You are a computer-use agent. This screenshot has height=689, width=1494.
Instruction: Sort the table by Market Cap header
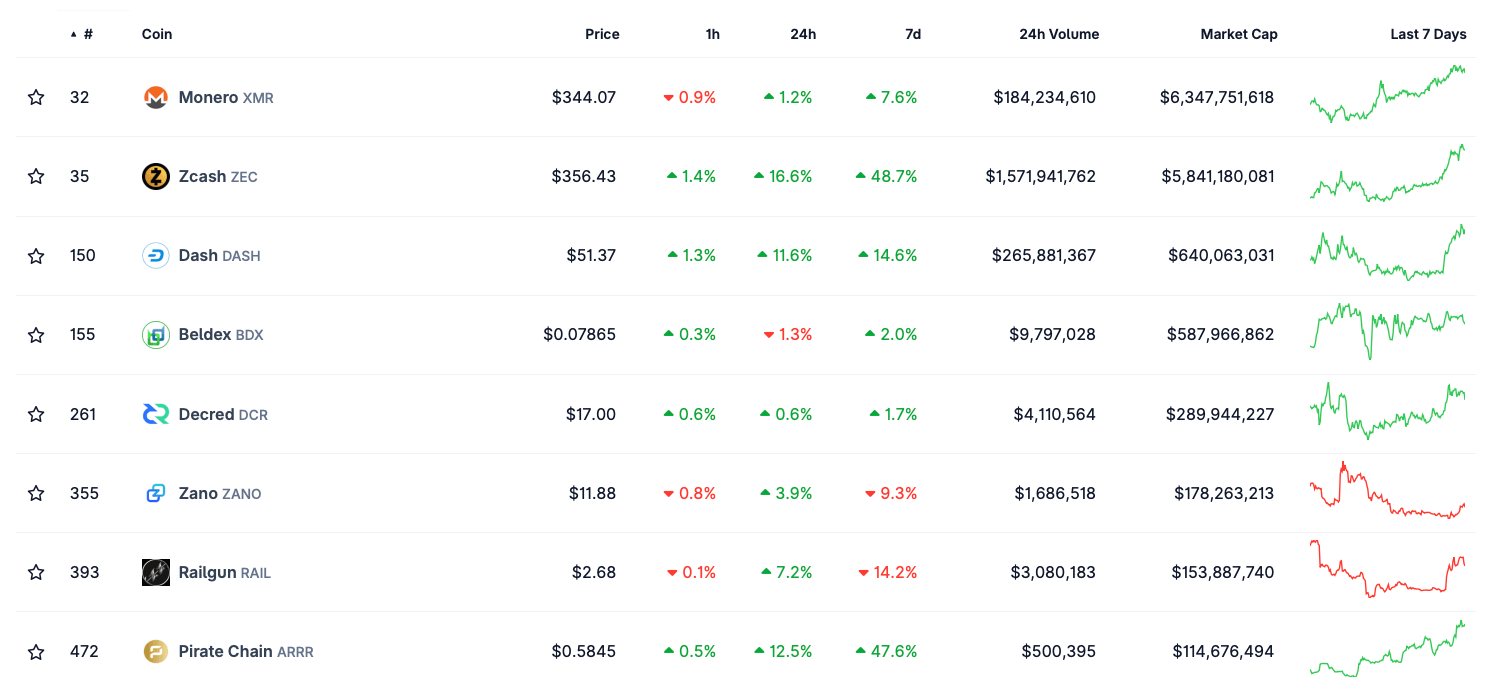point(1238,34)
